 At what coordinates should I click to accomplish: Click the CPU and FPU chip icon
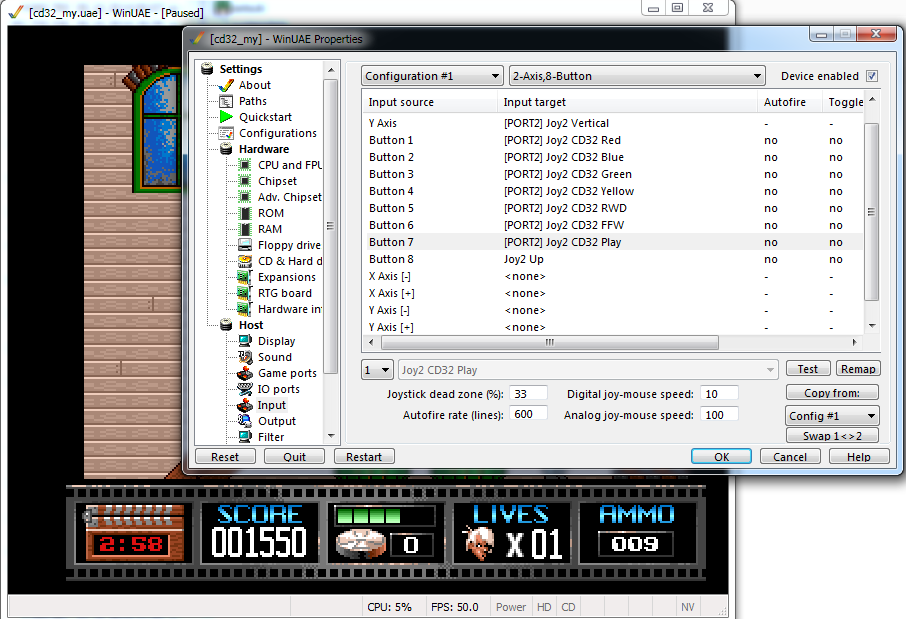(x=245, y=165)
